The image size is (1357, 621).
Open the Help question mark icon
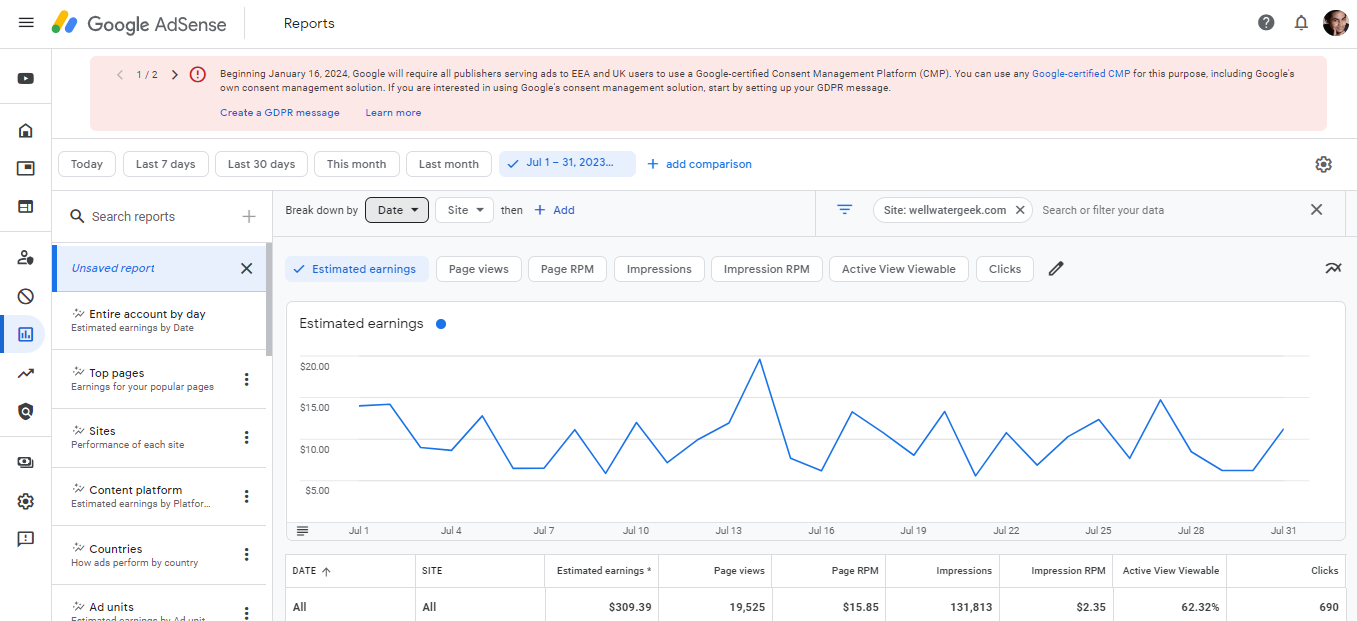point(1266,23)
